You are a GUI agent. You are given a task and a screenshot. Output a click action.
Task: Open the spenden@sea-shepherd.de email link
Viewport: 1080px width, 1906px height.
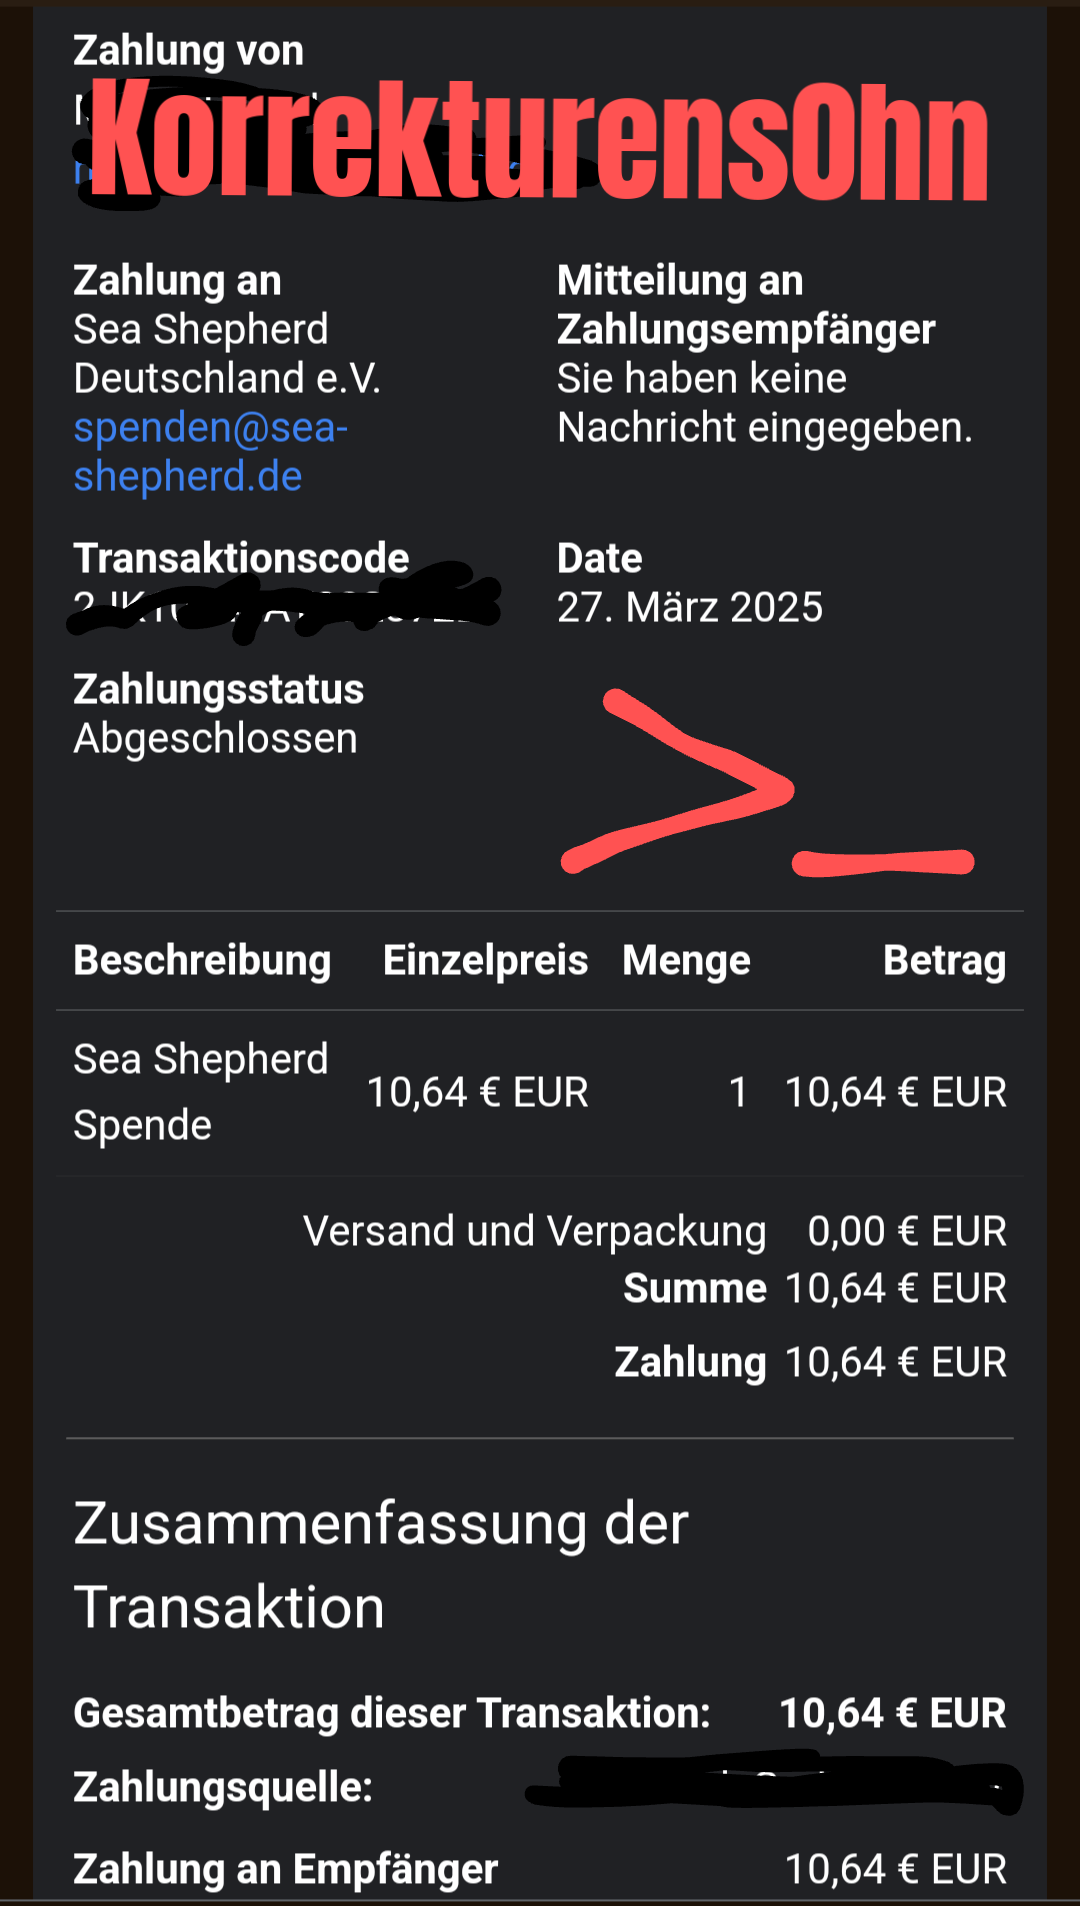pyautogui.click(x=210, y=451)
